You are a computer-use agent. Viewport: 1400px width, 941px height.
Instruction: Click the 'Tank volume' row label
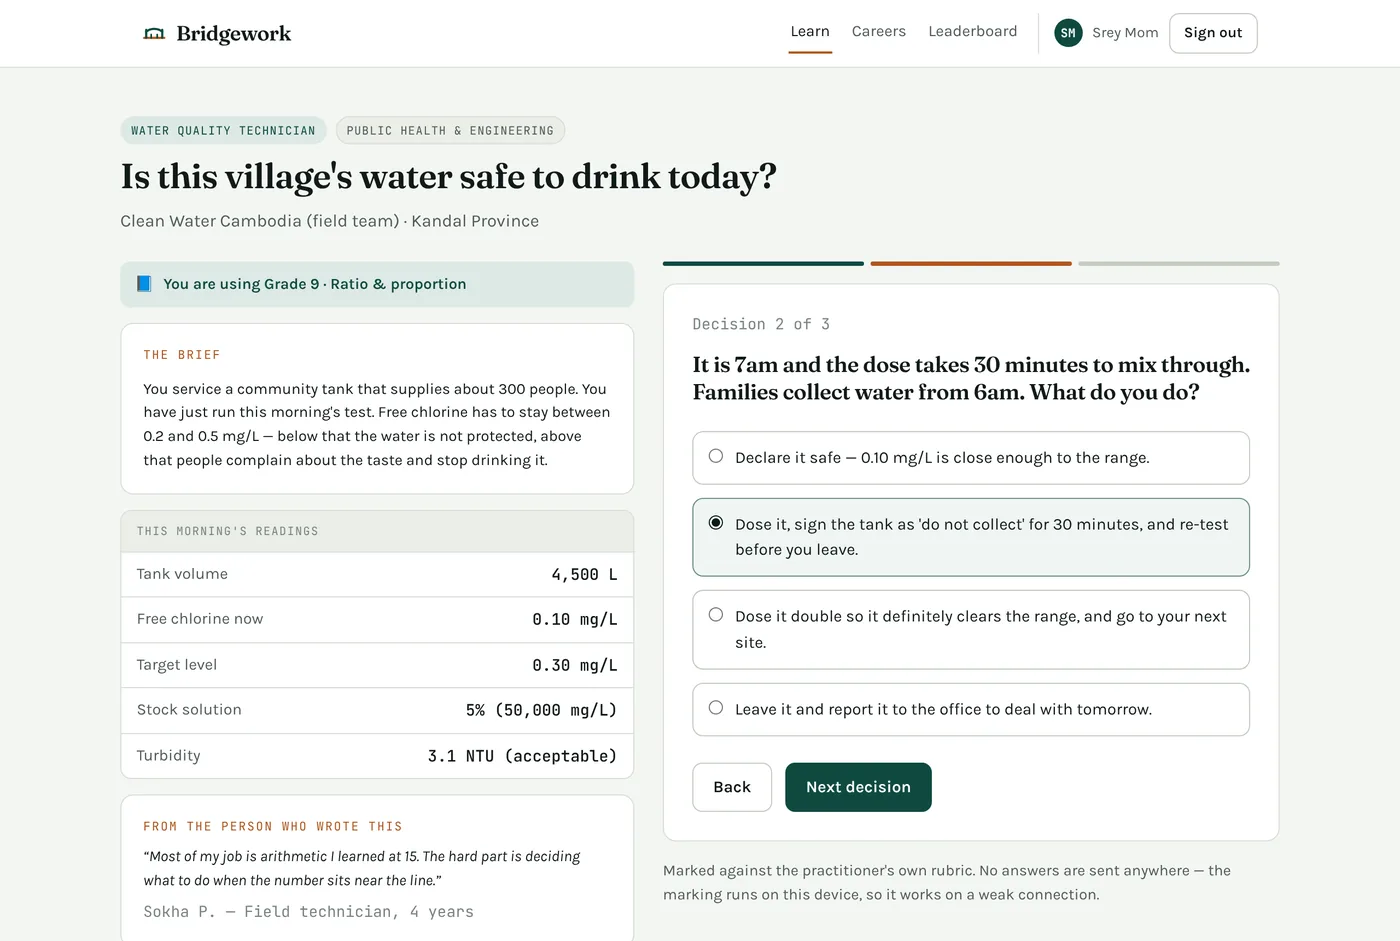[182, 574]
